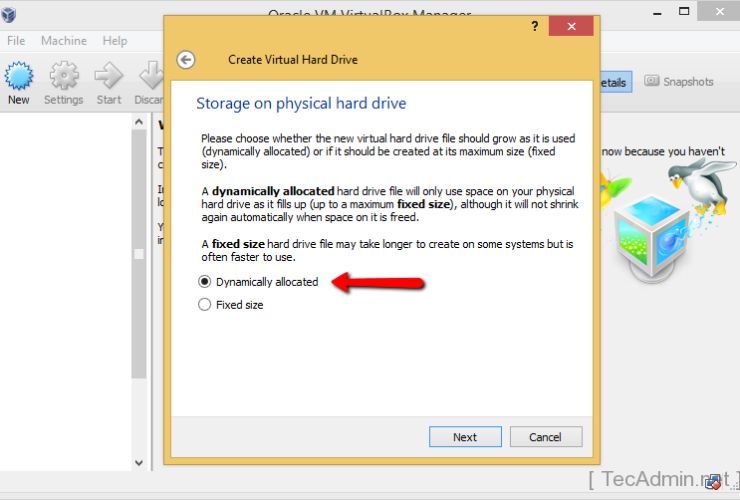Viewport: 740px width, 500px height.
Task: Open the Machine menu
Action: [64, 41]
